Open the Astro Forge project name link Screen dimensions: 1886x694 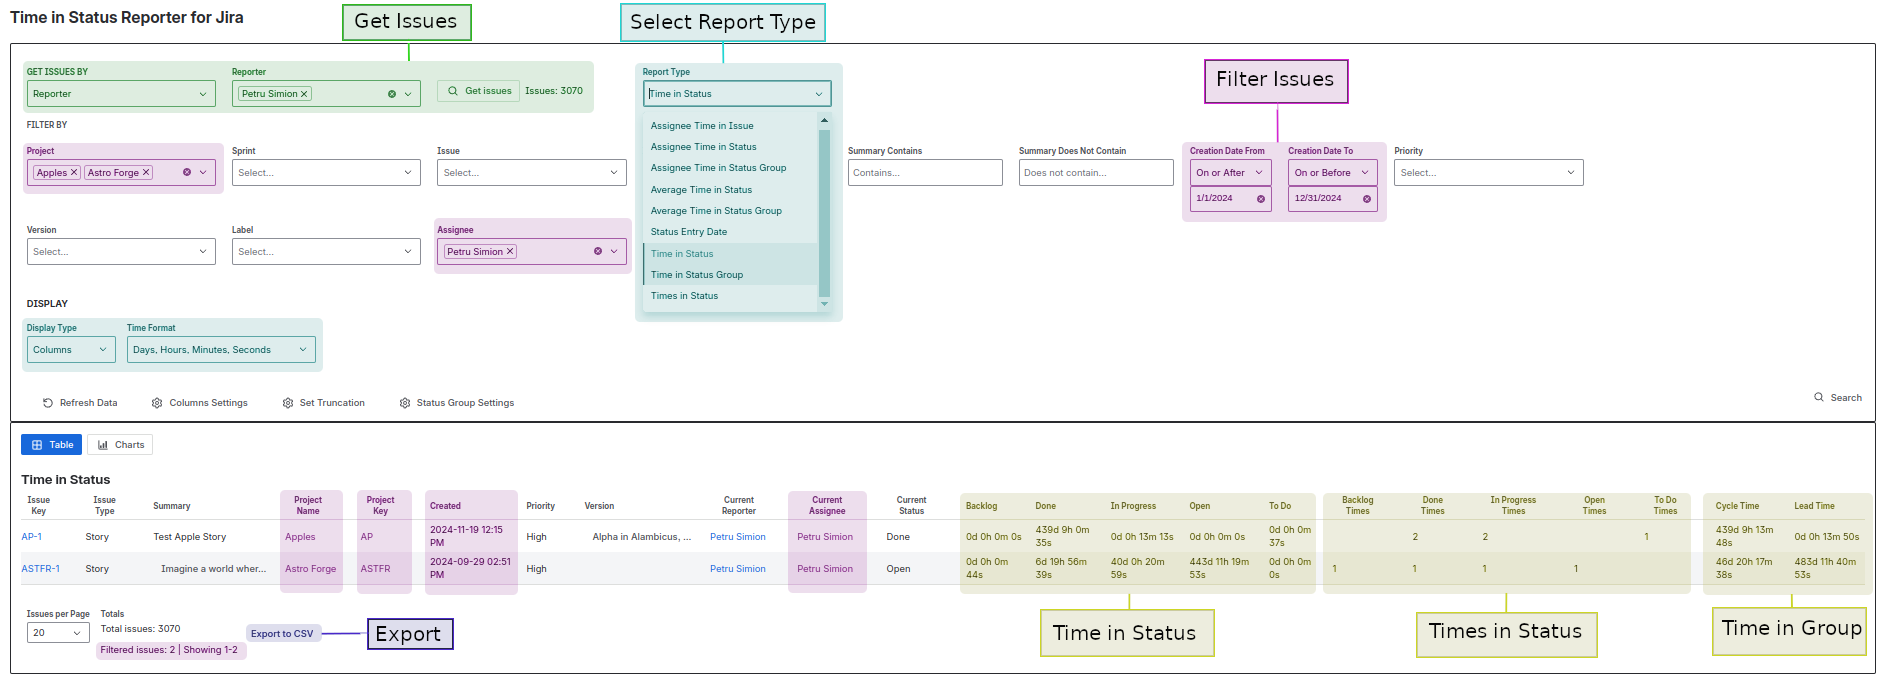tap(310, 569)
